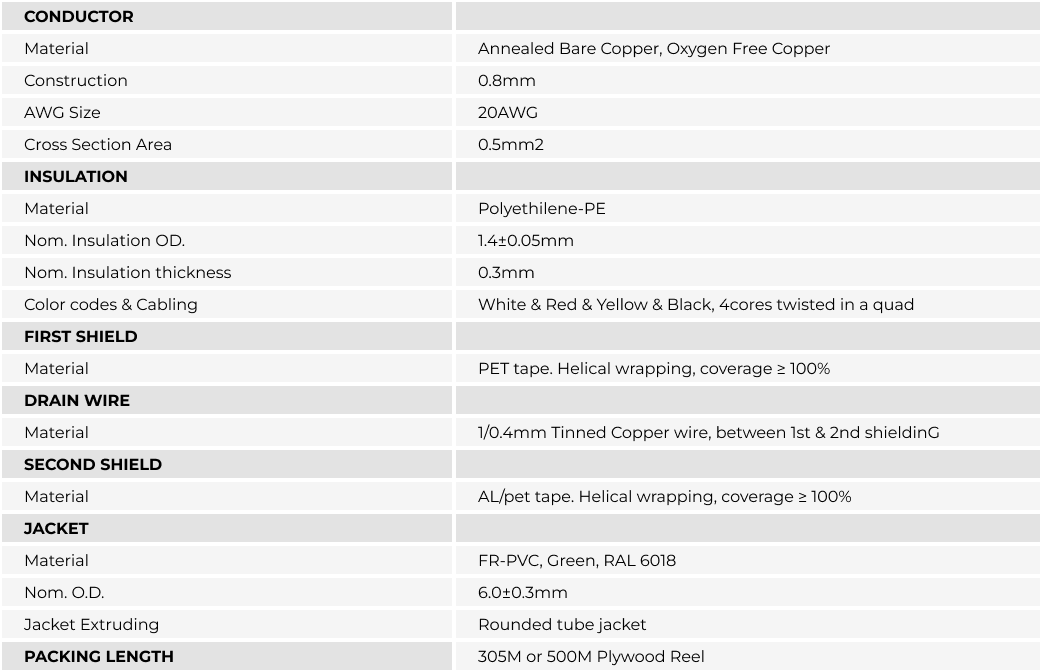Select the FR-PVC, Green, RAL 6018 value
The height and width of the screenshot is (672, 1042).
577,560
